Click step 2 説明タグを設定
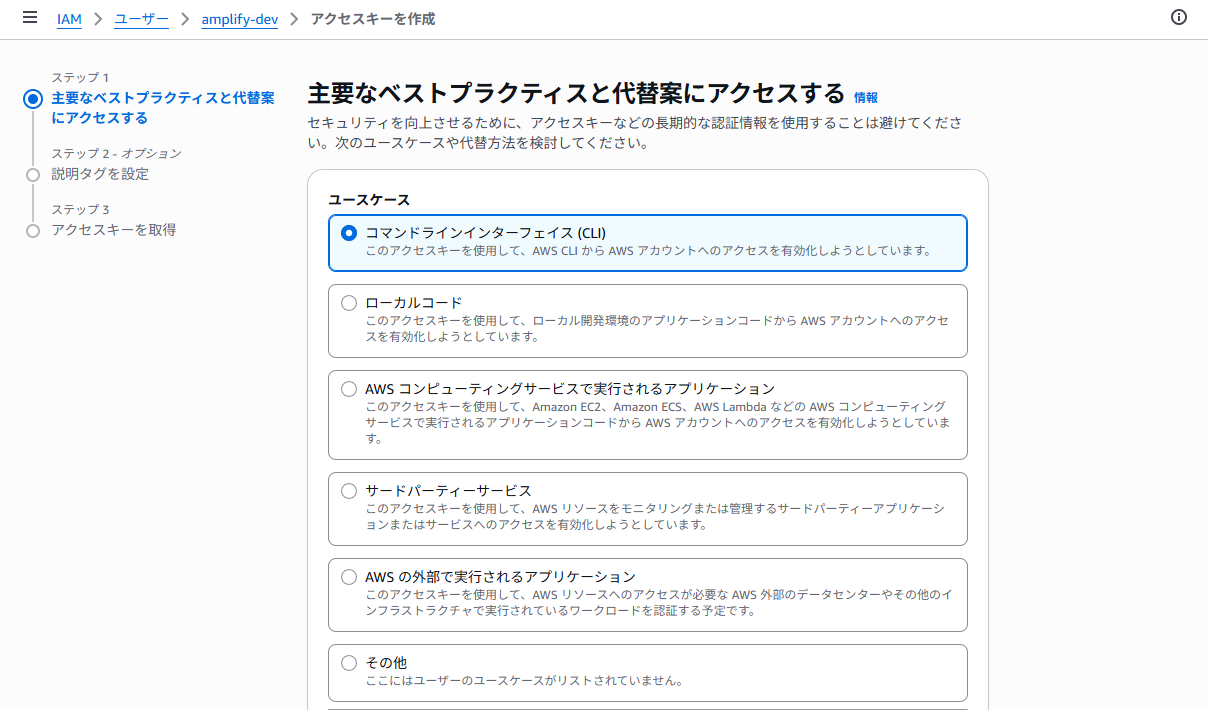1208x710 pixels. point(100,174)
